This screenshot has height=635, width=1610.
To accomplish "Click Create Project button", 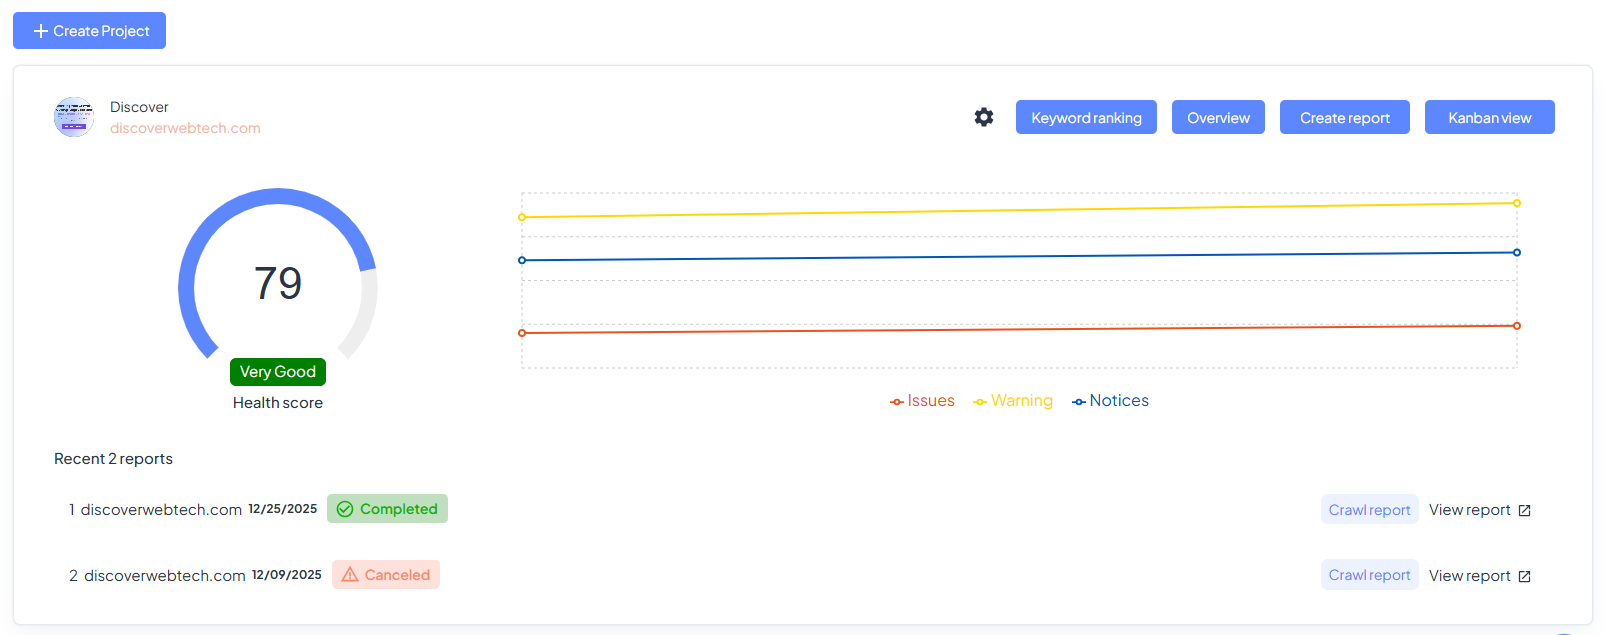I will click(89, 31).
